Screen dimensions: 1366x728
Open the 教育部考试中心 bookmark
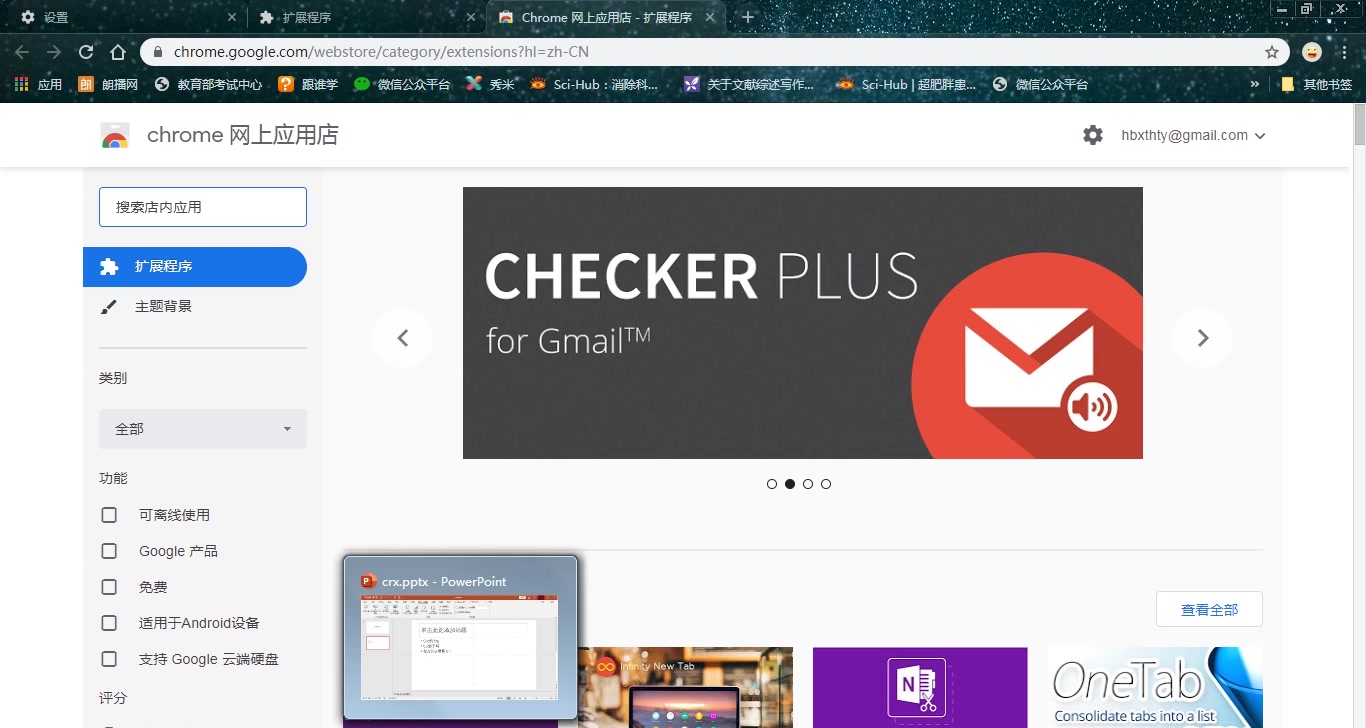208,85
